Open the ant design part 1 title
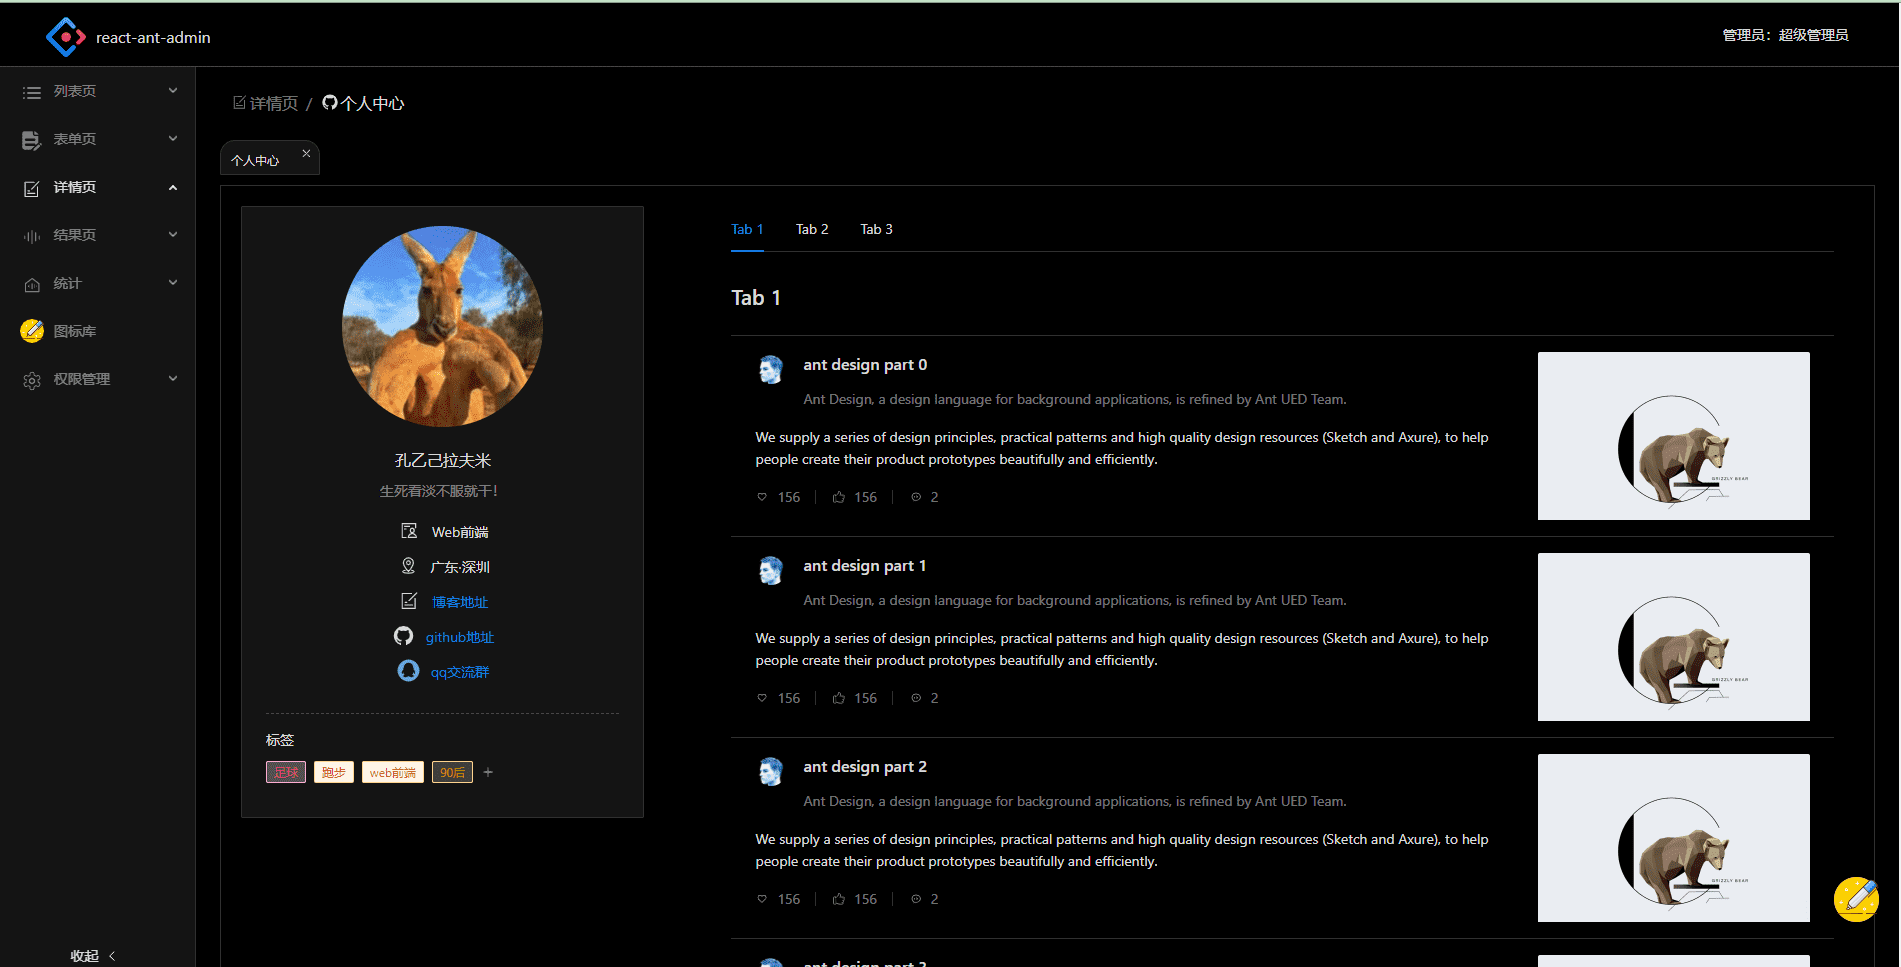 (x=865, y=566)
